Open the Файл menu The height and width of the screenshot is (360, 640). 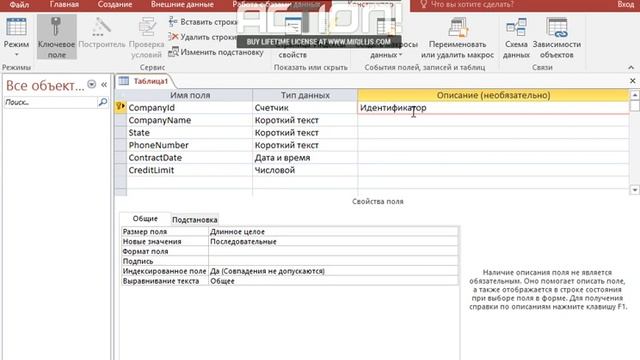click(x=19, y=5)
